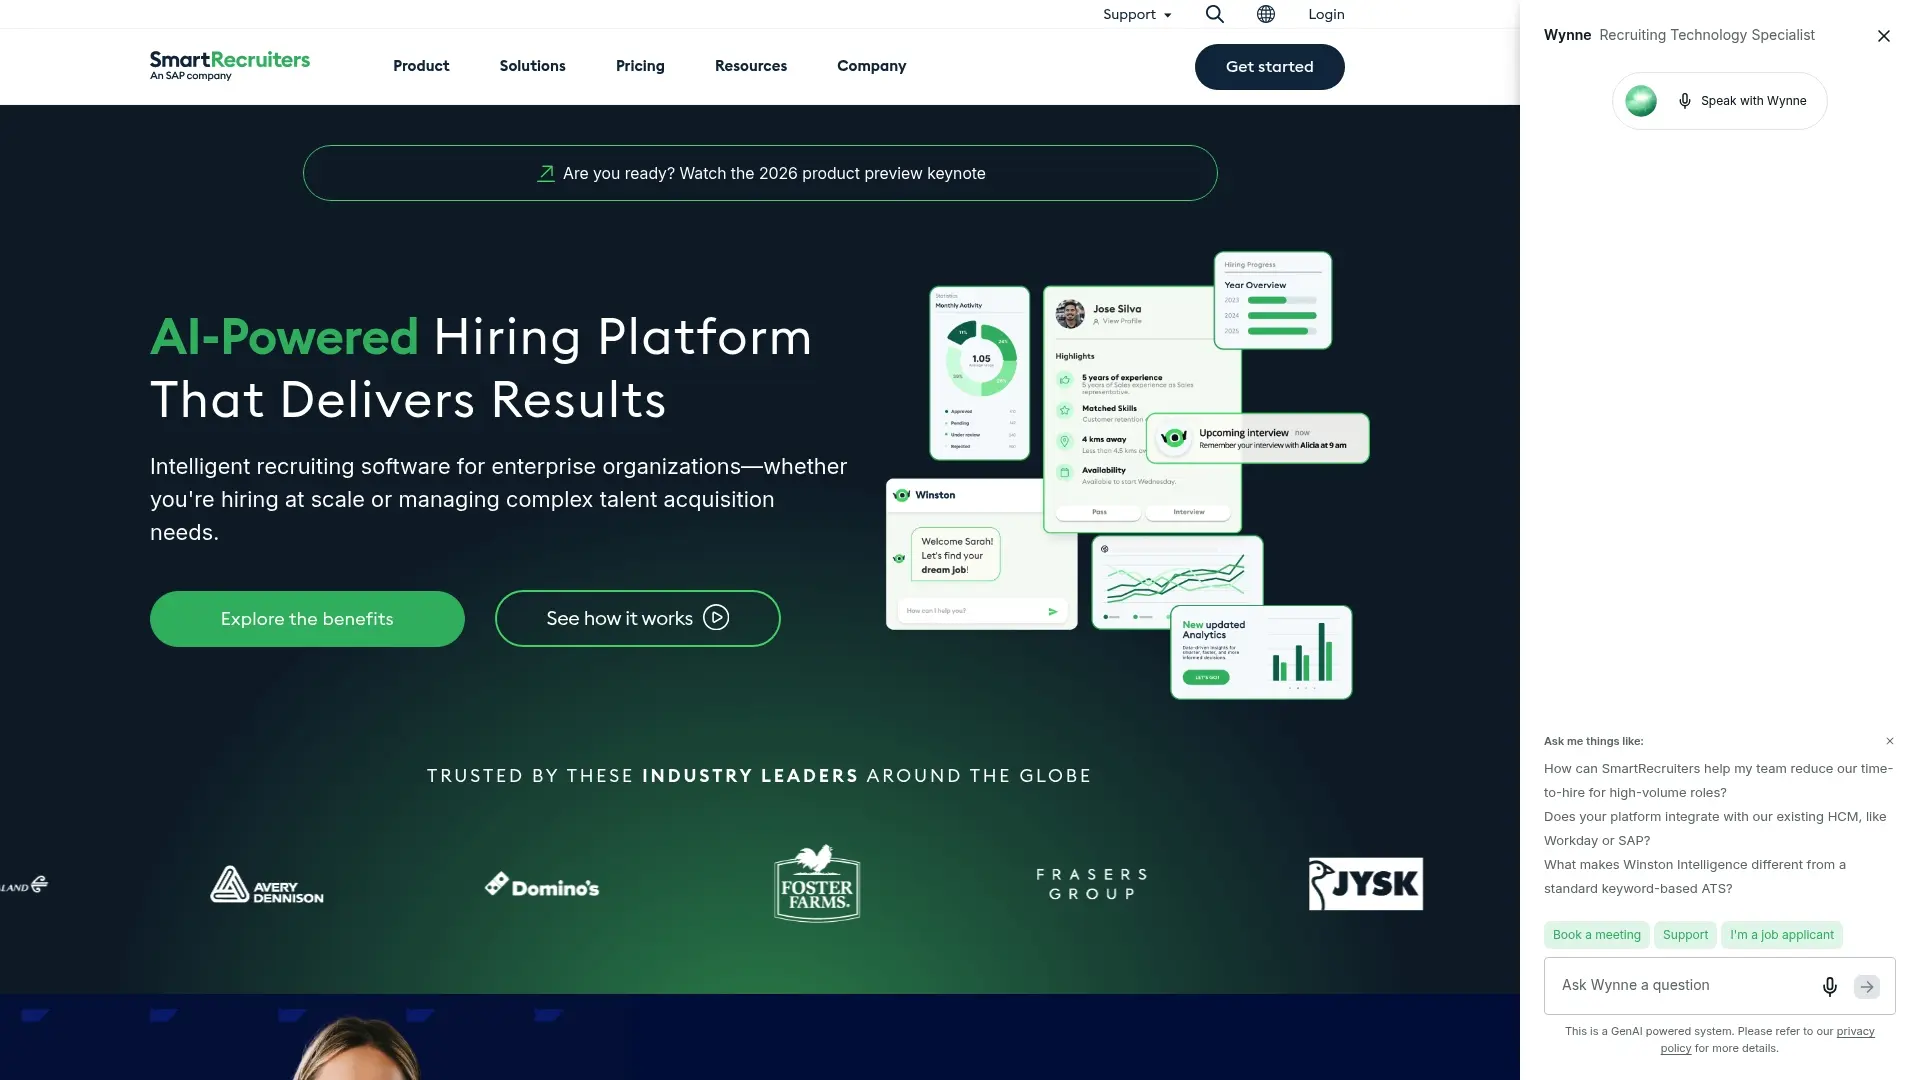This screenshot has width=1920, height=1080.
Task: Open the Solutions menu
Action: tap(533, 66)
